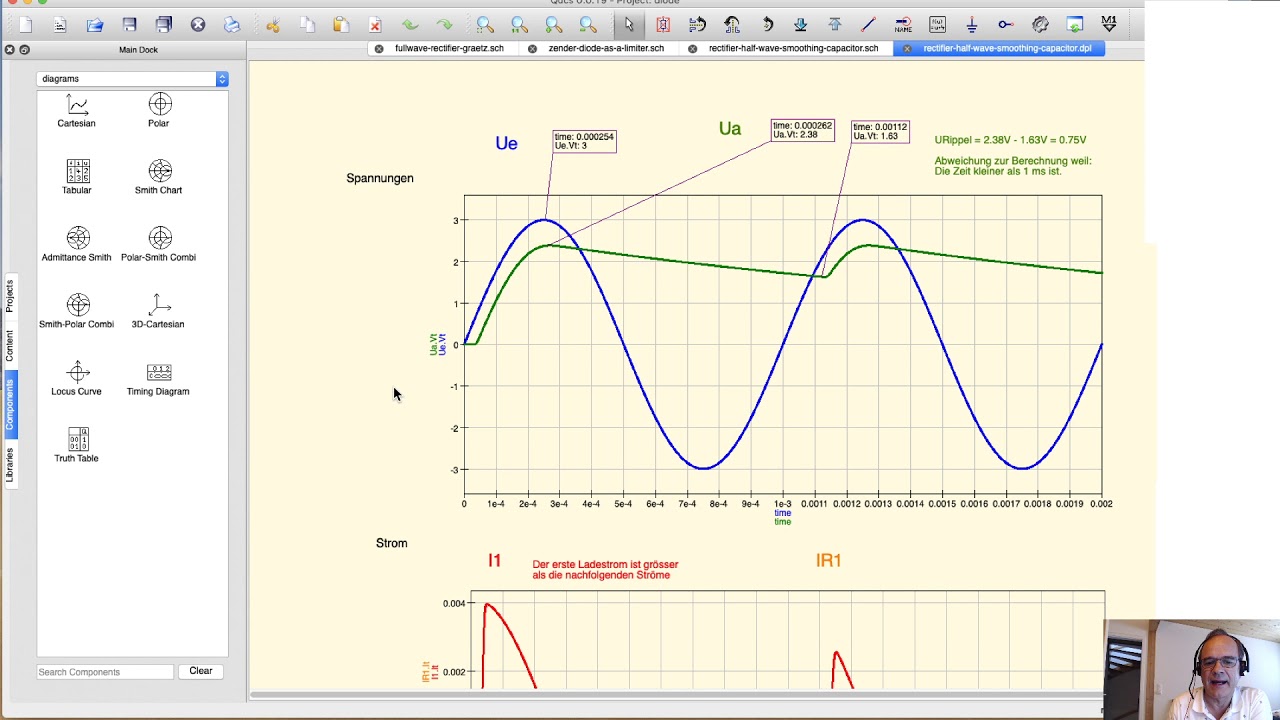Select the Truth Table diagram
Screen dimensions: 1280x720
(77, 446)
